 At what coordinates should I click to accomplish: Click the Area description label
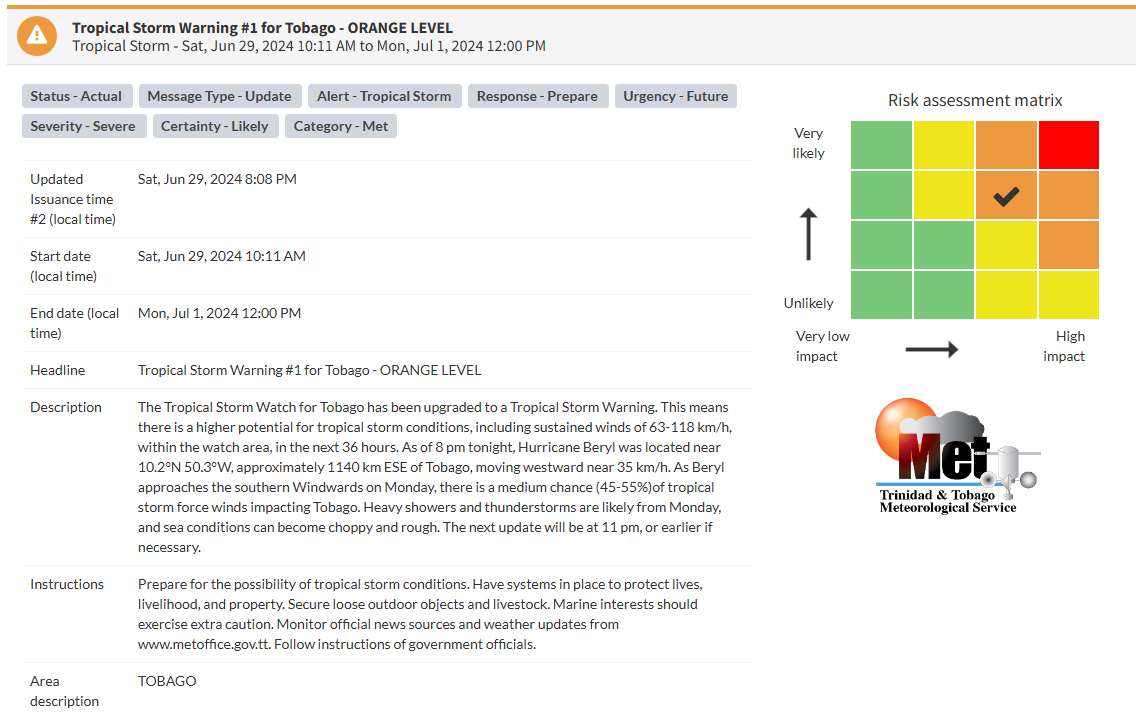(x=64, y=691)
